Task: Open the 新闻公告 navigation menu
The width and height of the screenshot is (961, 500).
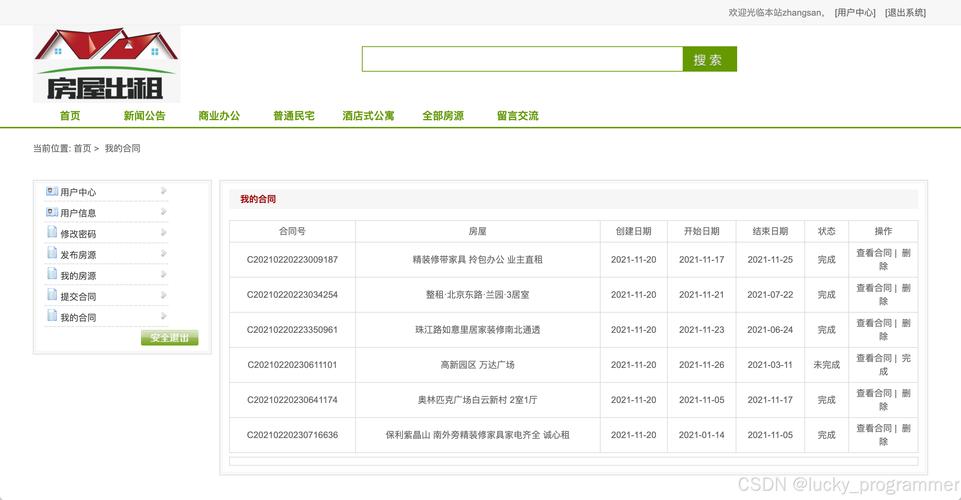Action: (x=144, y=116)
